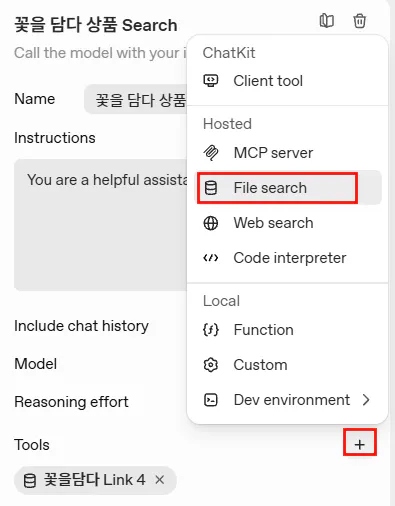
Task: Open the documentation book icon
Action: coord(326,21)
